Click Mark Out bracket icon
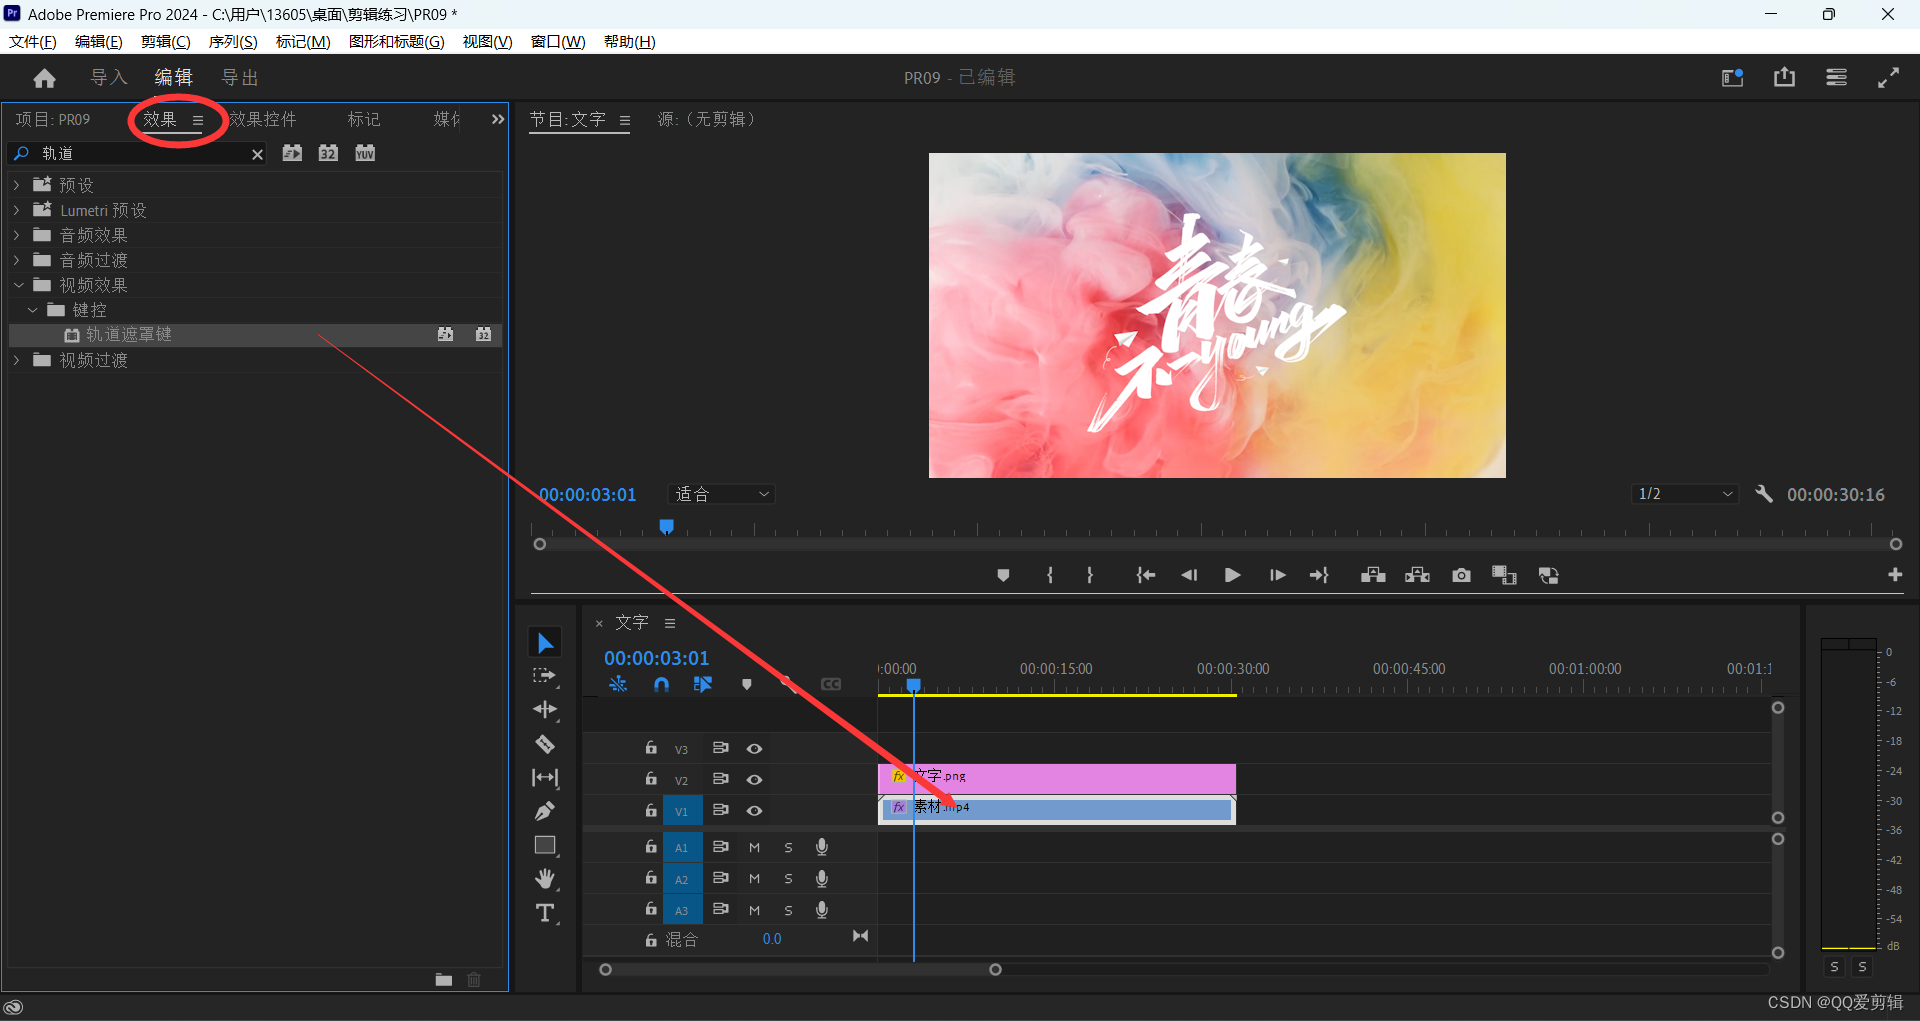 pyautogui.click(x=1090, y=575)
